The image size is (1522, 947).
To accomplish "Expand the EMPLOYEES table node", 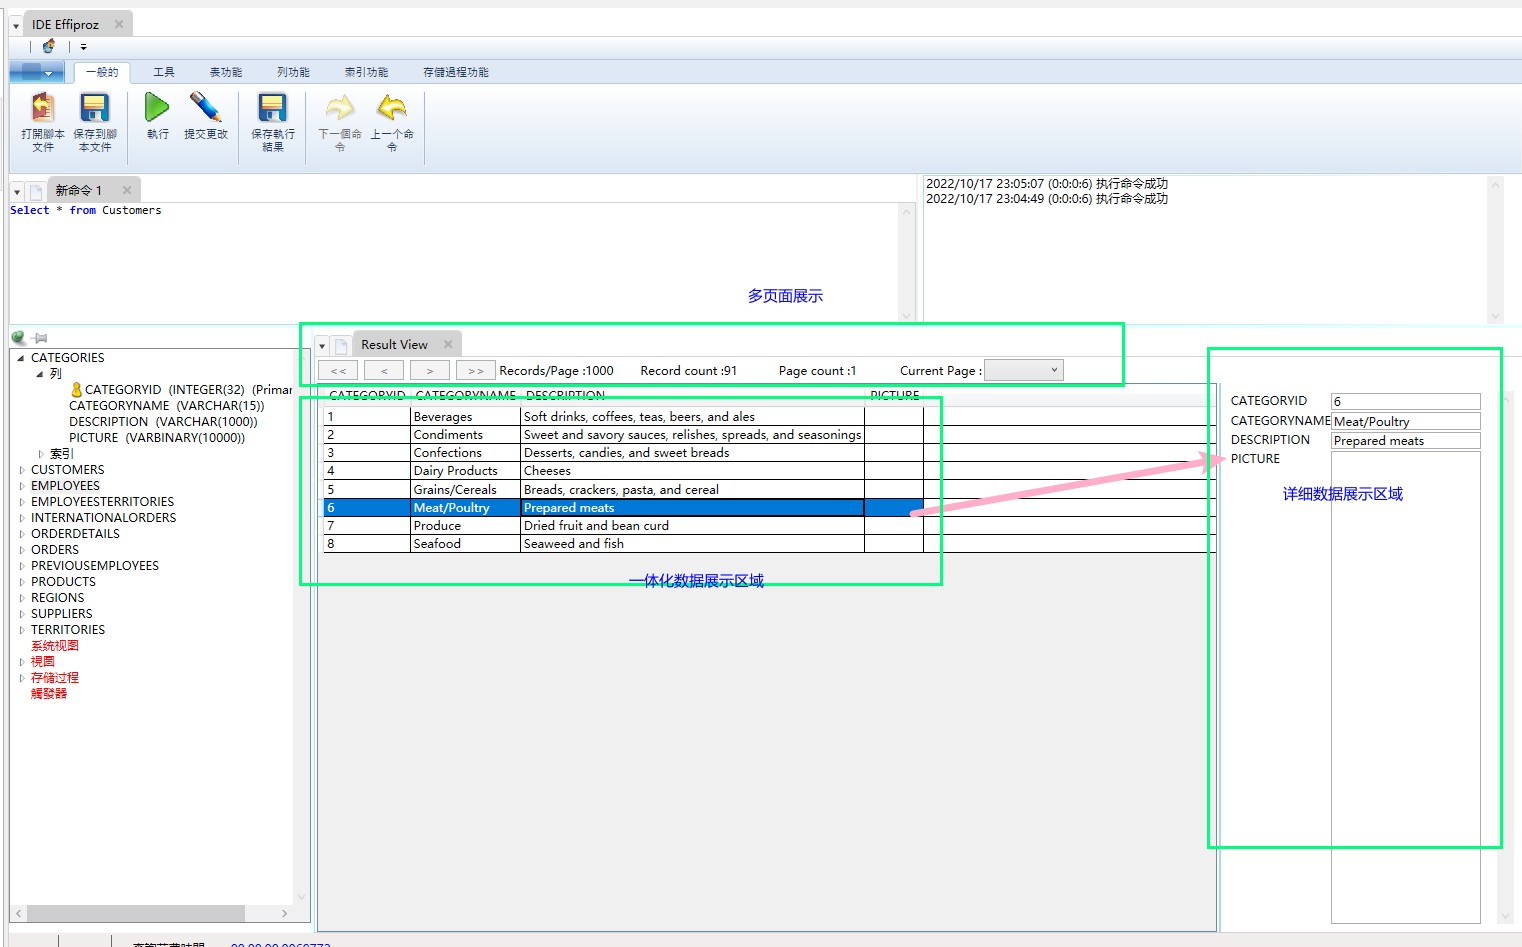I will [x=22, y=486].
